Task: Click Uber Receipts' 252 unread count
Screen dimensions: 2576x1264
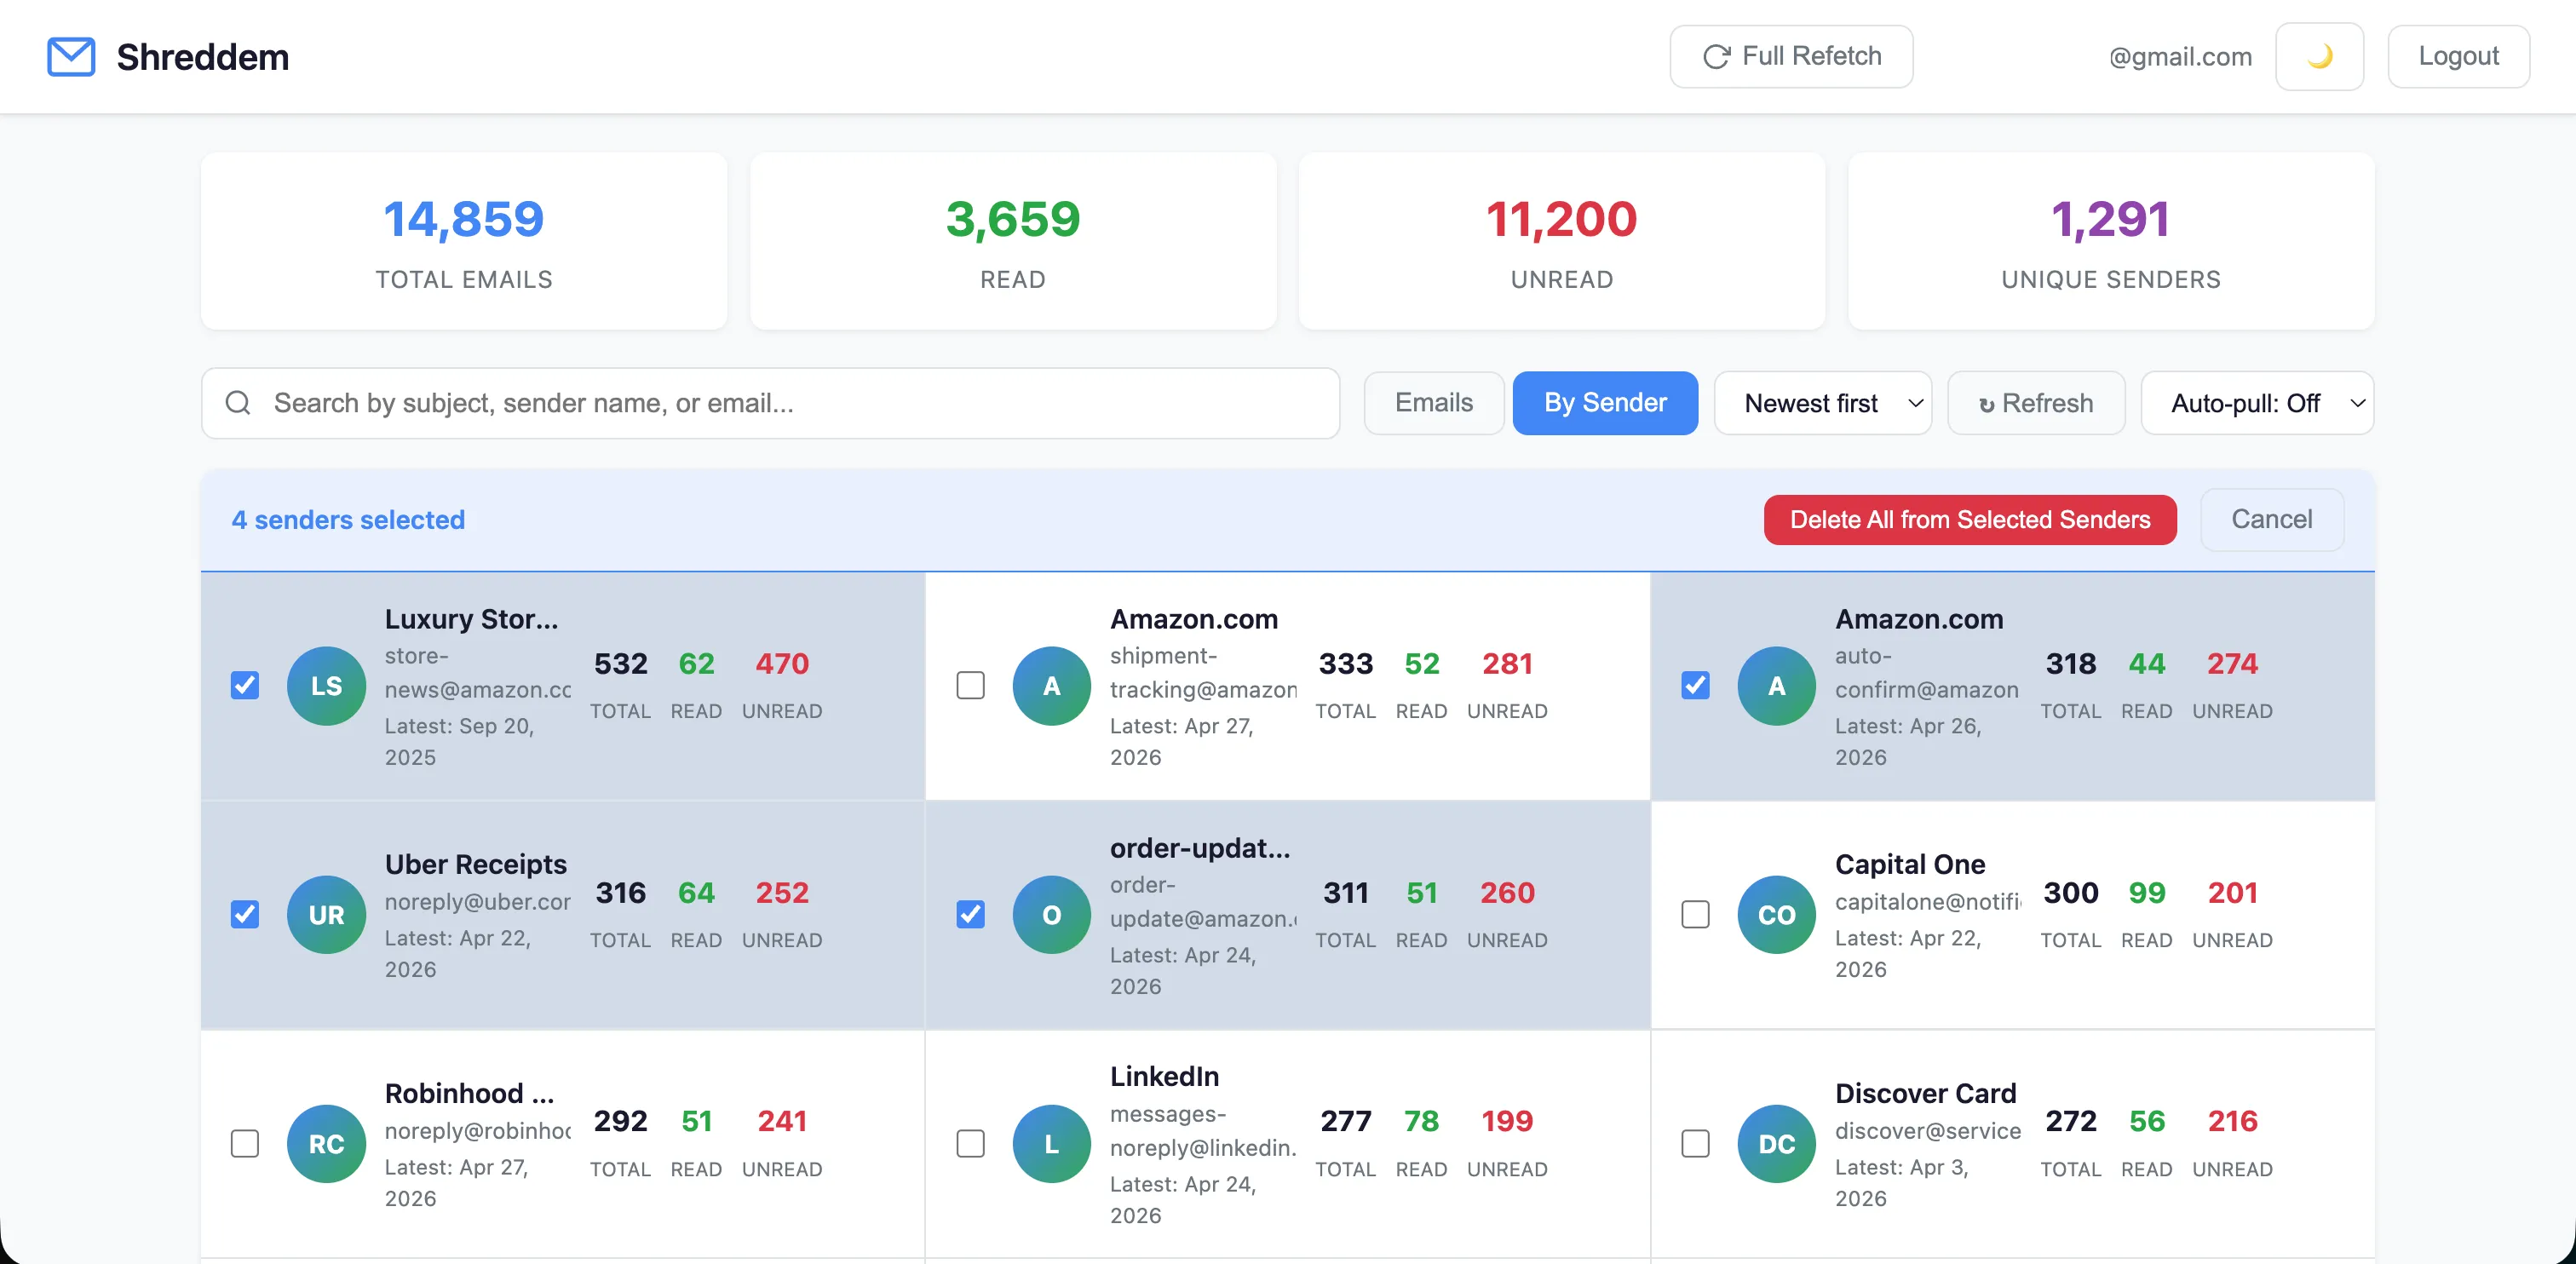Action: click(x=782, y=893)
